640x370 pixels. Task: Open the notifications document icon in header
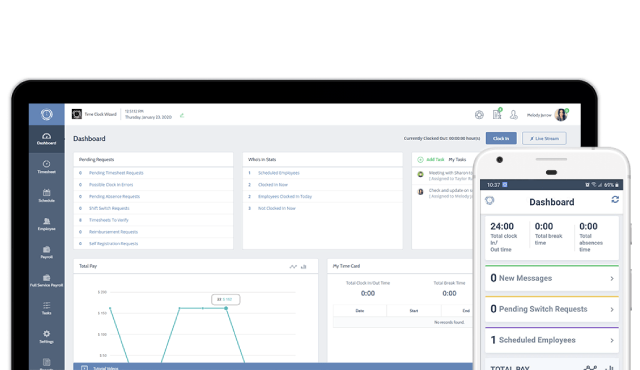click(497, 114)
